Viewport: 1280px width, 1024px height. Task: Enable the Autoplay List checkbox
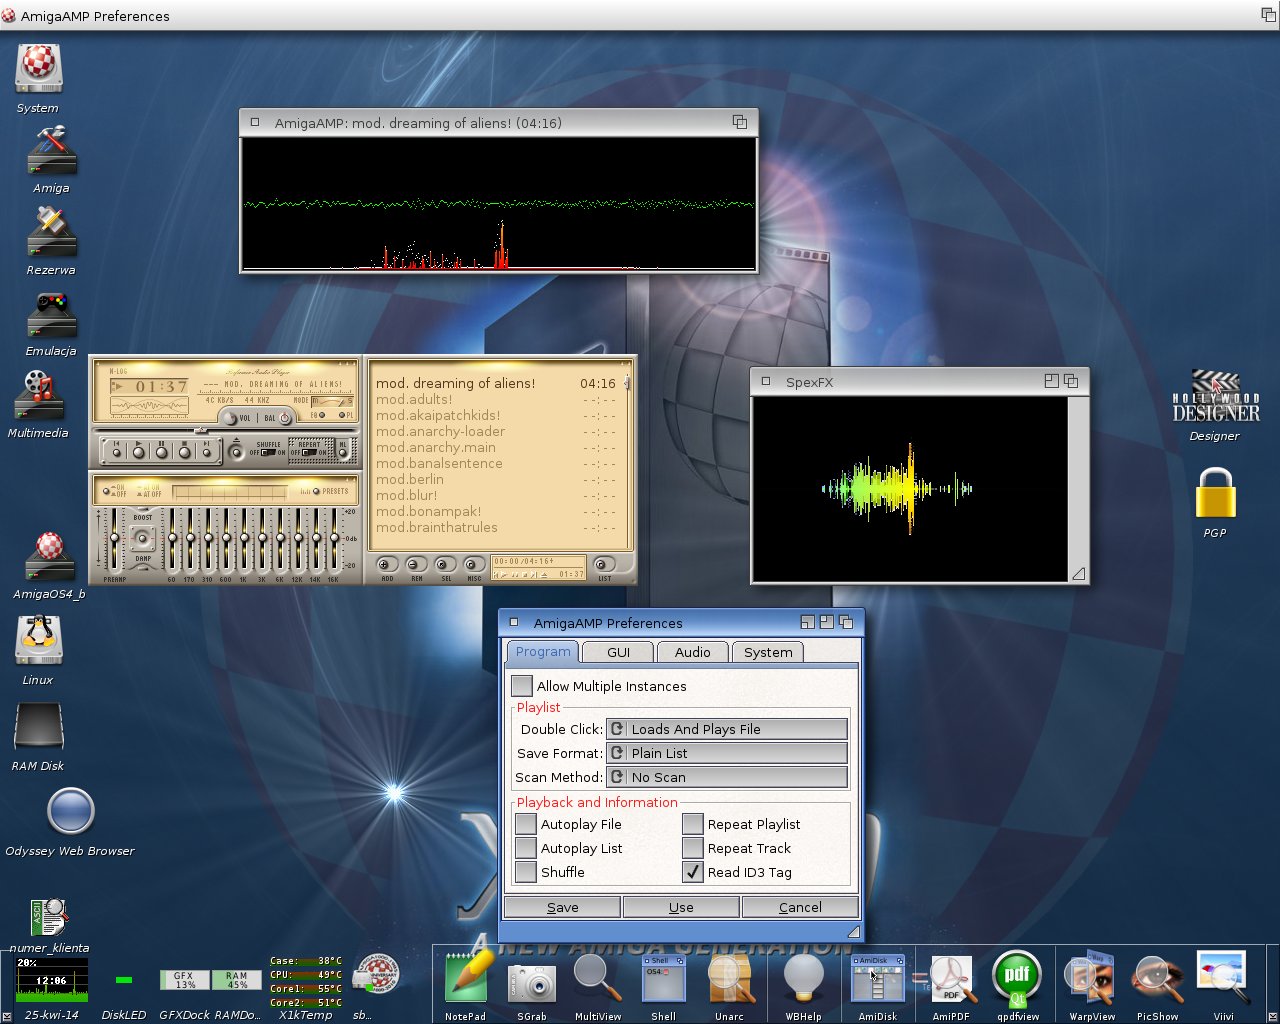[x=526, y=848]
